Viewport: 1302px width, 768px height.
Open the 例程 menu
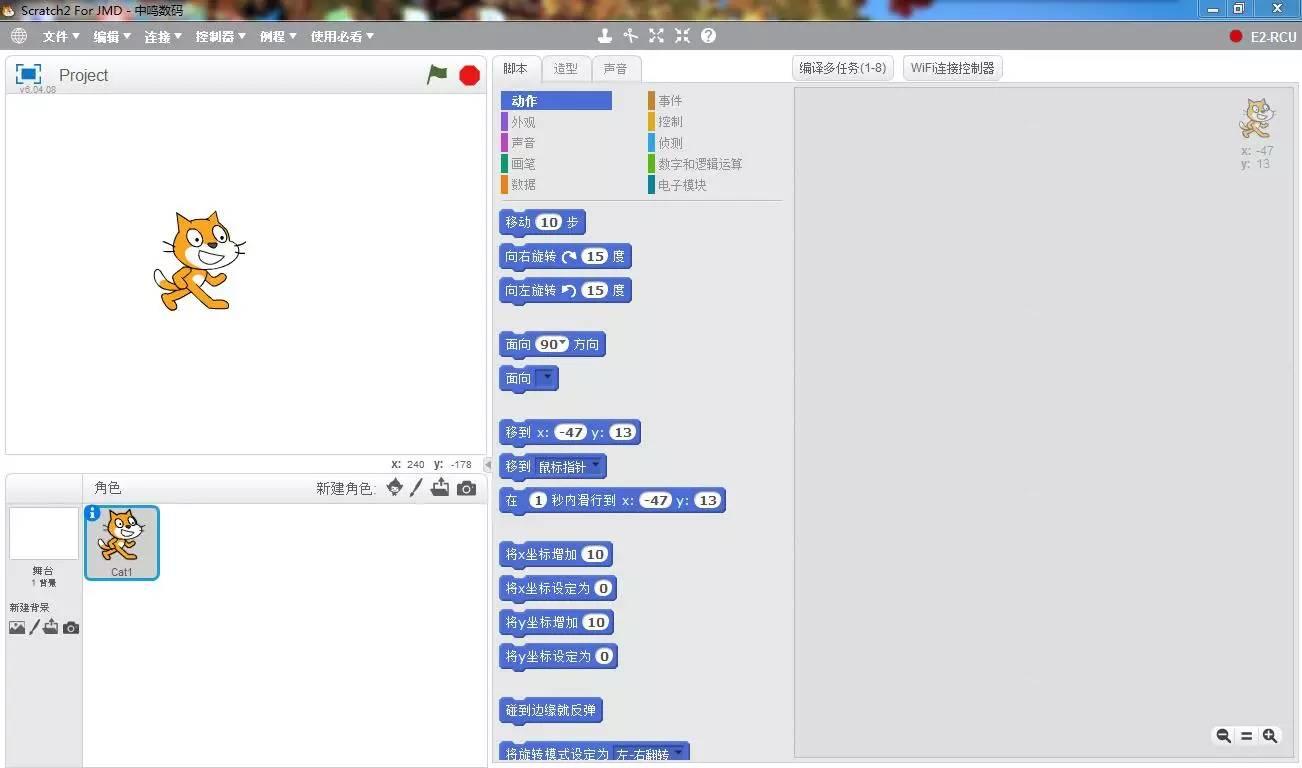click(278, 36)
